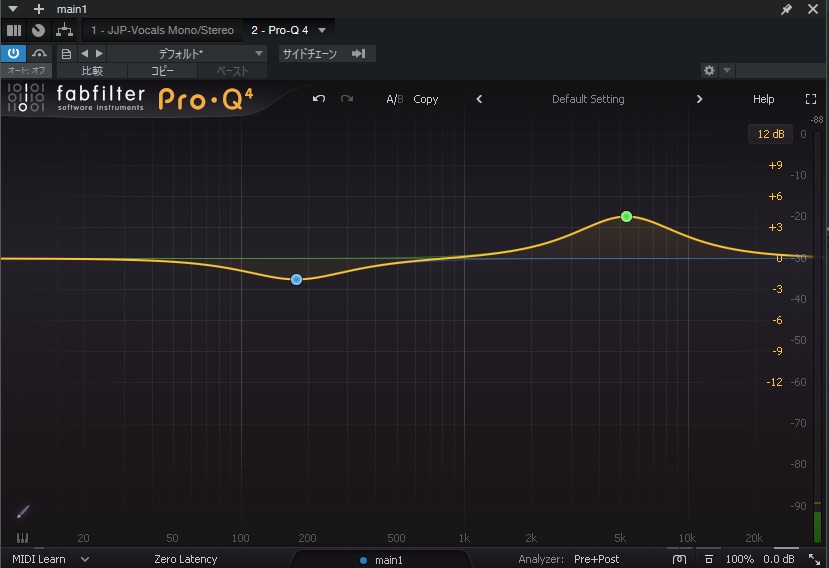
Task: Click the MIDI Learn button
Action: [39, 559]
